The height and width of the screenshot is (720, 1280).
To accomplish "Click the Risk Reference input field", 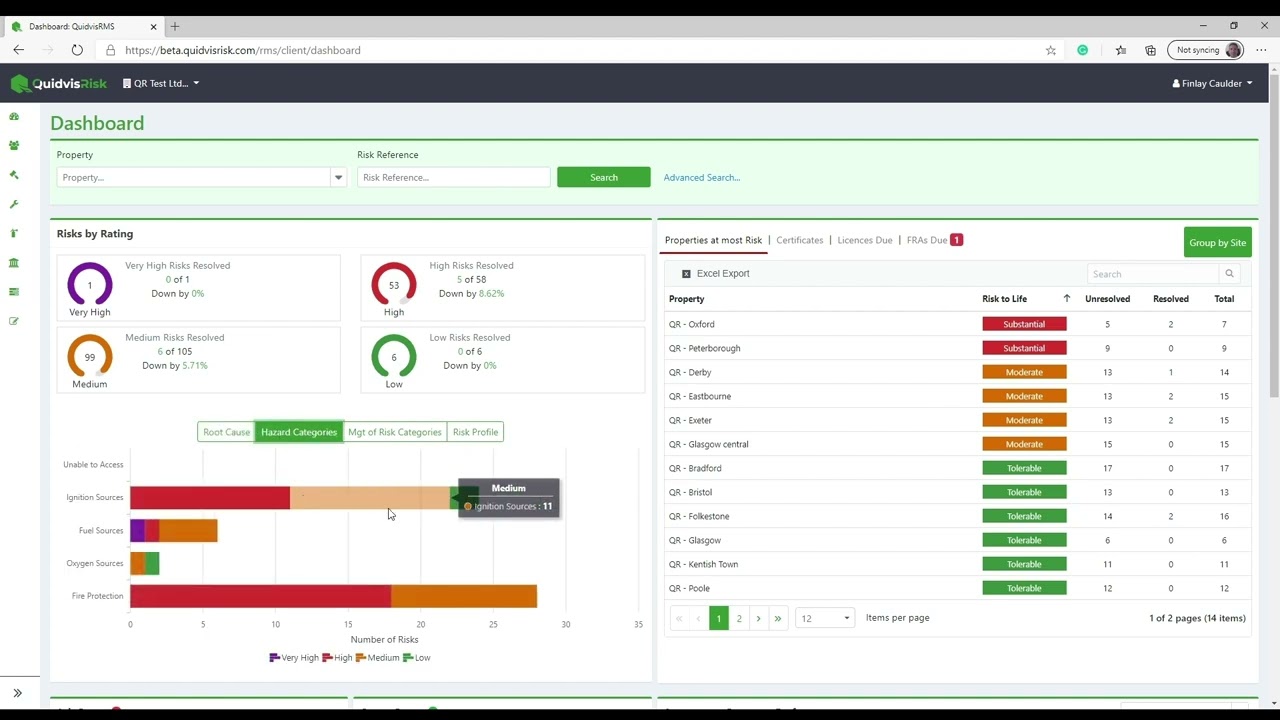I will pyautogui.click(x=453, y=178).
